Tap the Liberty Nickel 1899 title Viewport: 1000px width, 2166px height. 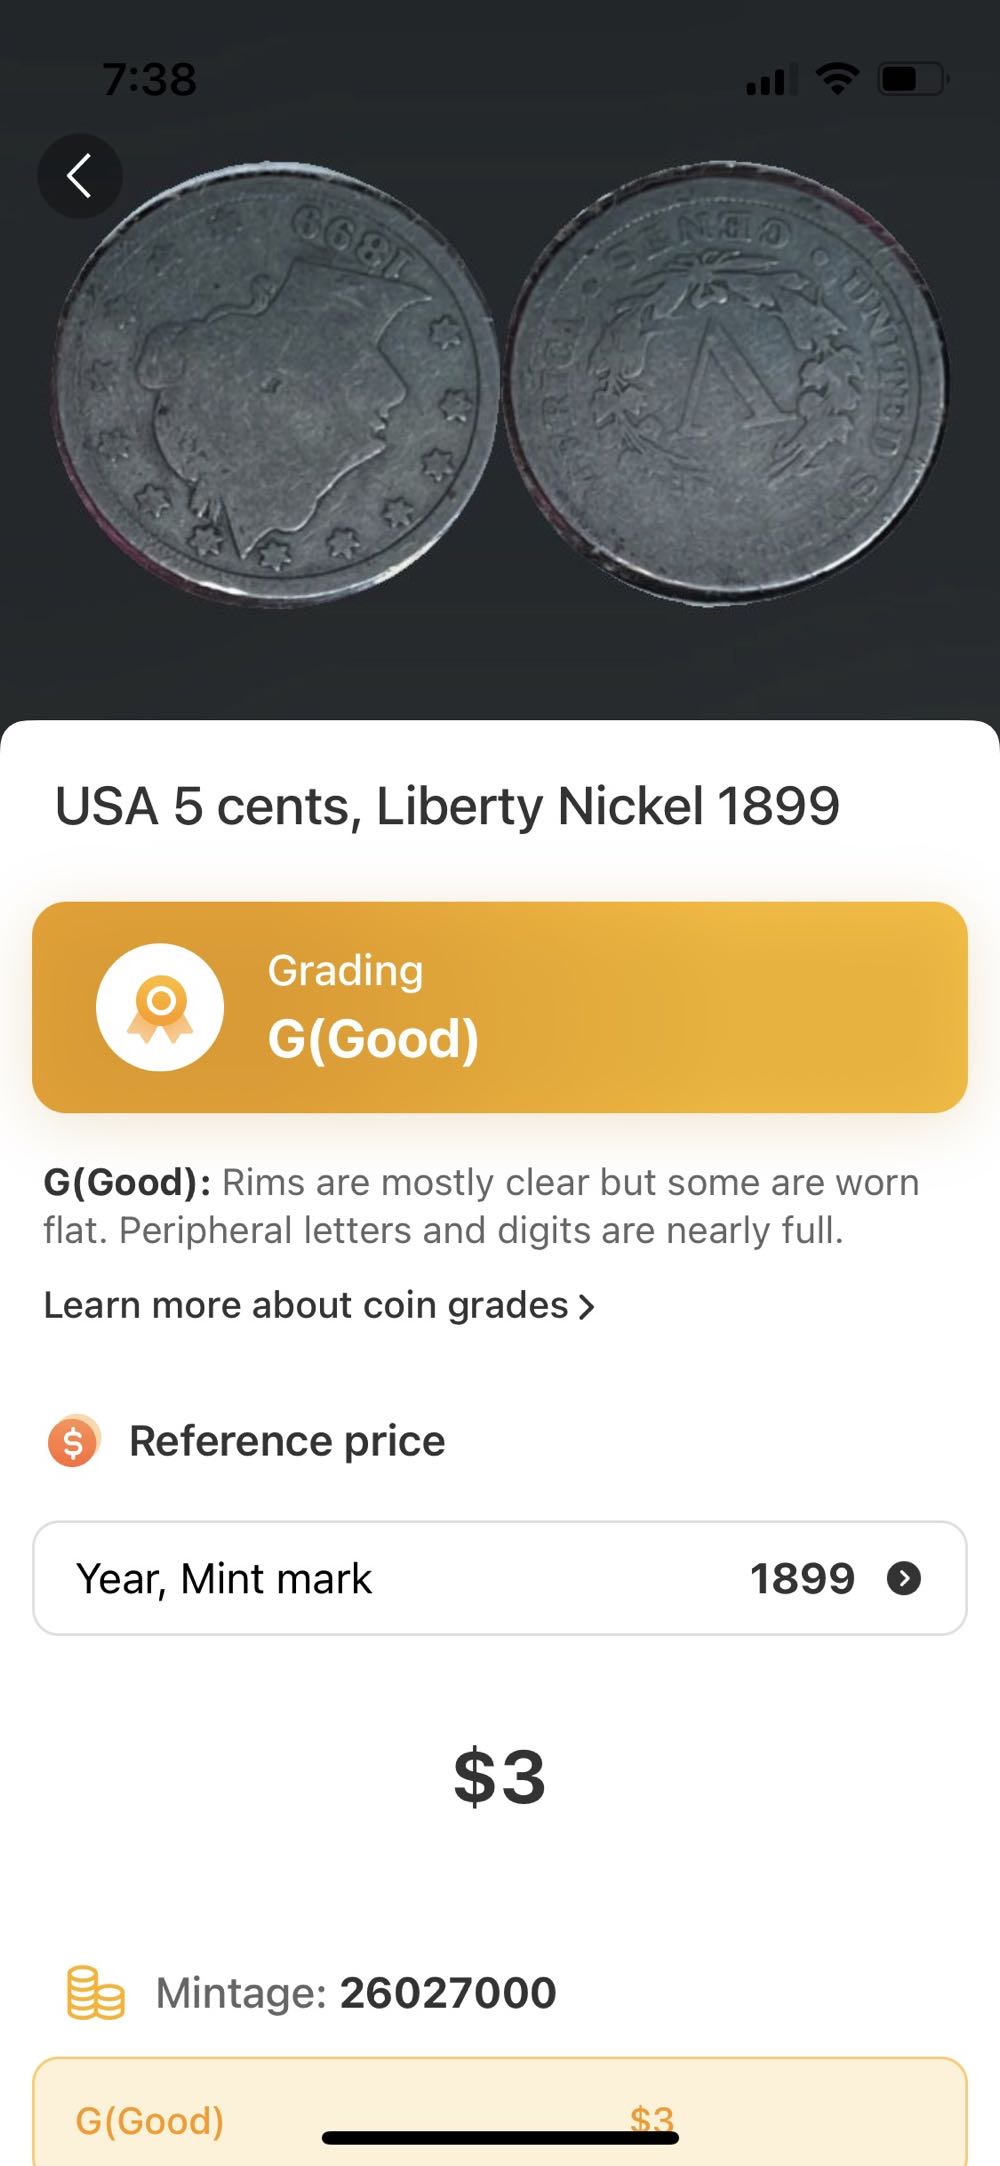pos(447,806)
